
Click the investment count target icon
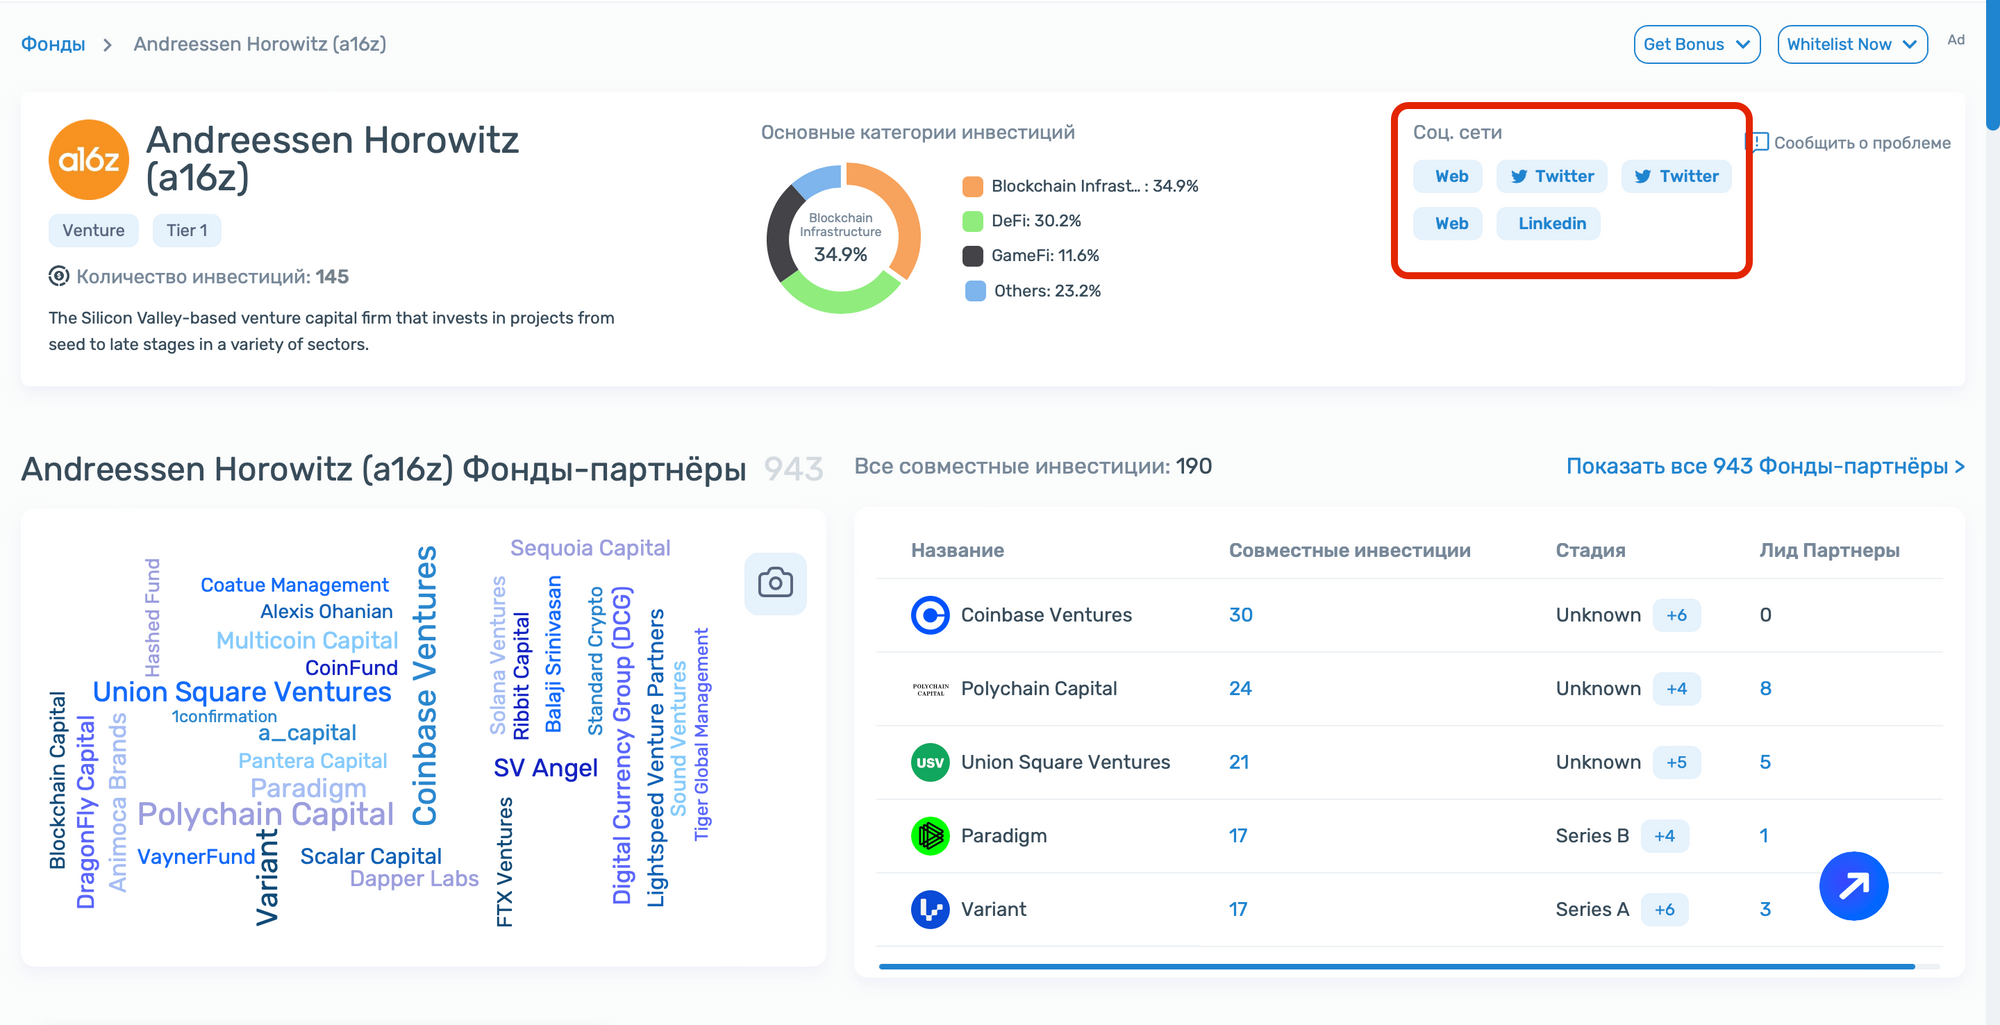click(x=59, y=276)
